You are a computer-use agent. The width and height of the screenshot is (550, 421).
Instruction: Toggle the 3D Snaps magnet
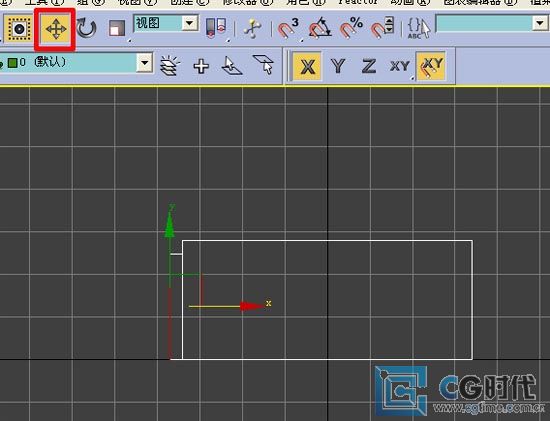coord(288,28)
